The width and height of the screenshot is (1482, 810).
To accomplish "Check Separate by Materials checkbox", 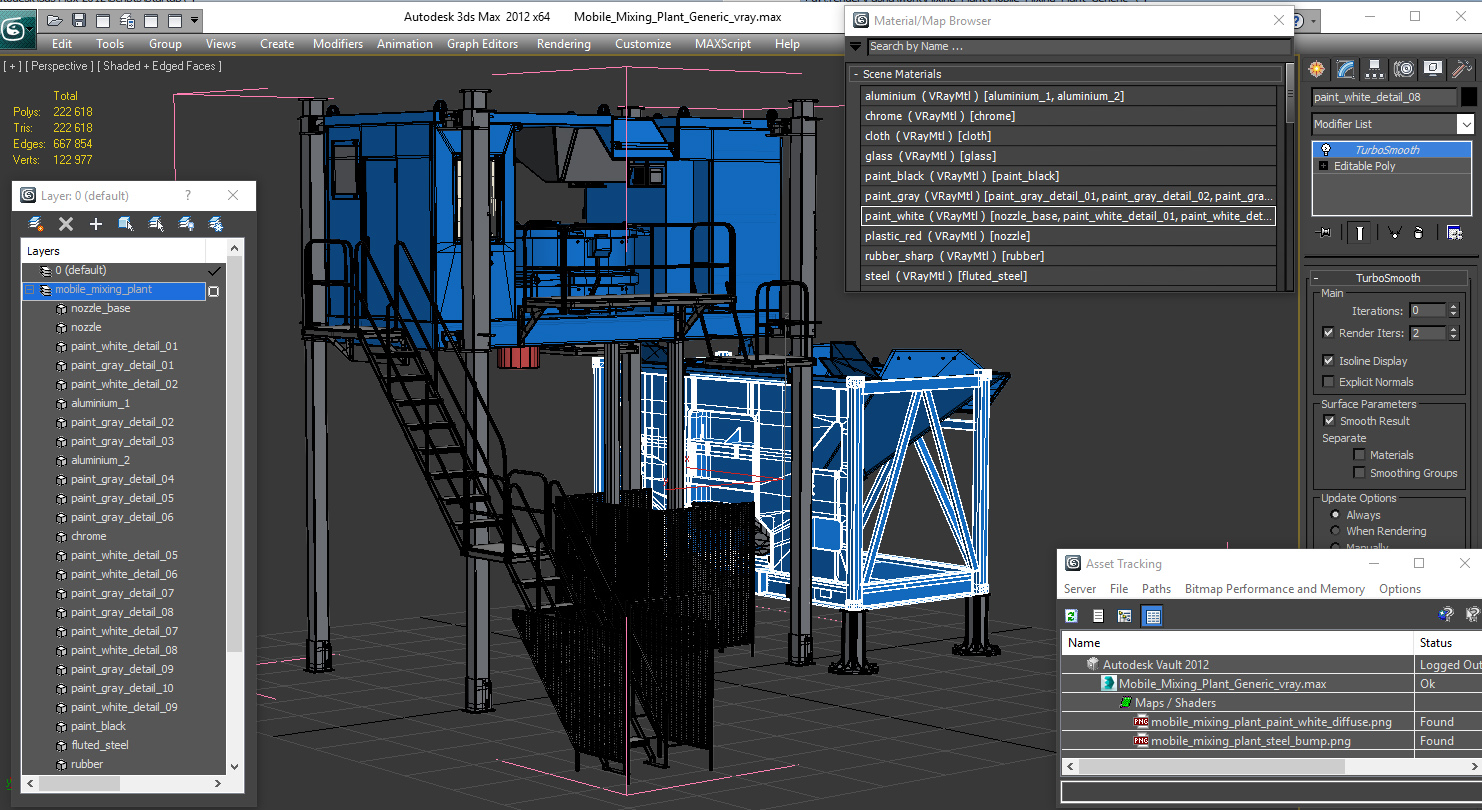I will pyautogui.click(x=1359, y=455).
